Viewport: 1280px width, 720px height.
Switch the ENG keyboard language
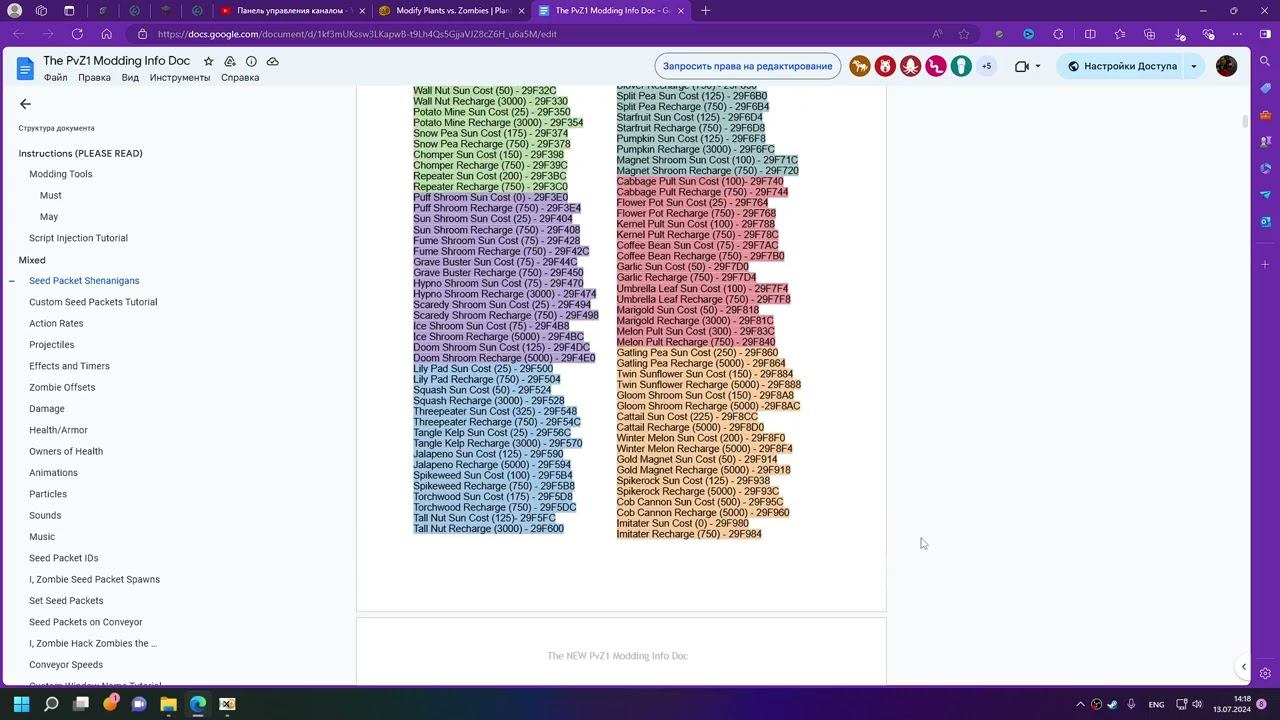pyautogui.click(x=1156, y=704)
